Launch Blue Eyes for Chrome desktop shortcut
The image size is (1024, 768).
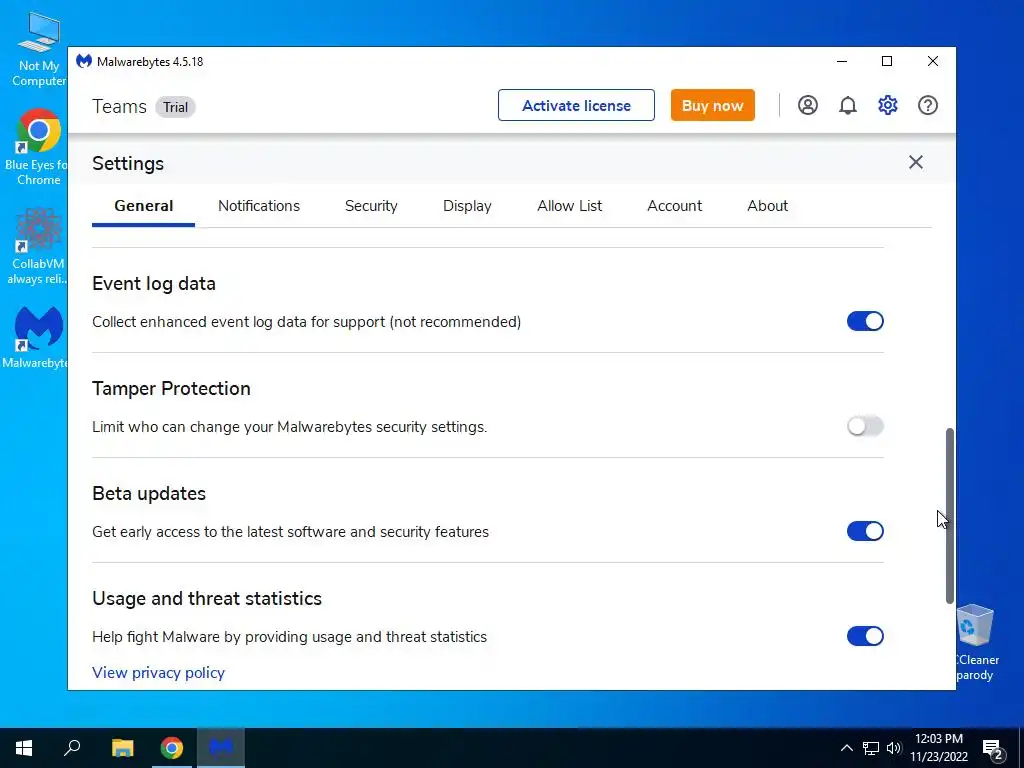tap(38, 148)
